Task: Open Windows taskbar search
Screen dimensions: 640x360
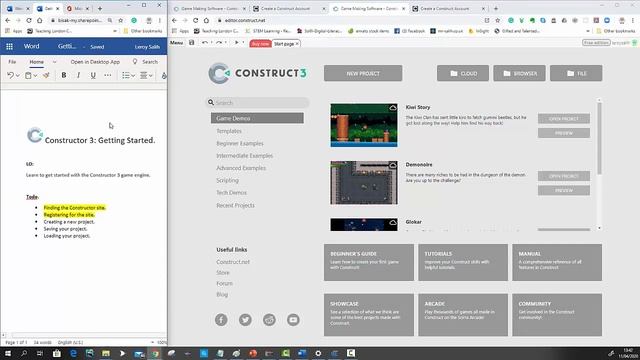Action: point(24,353)
